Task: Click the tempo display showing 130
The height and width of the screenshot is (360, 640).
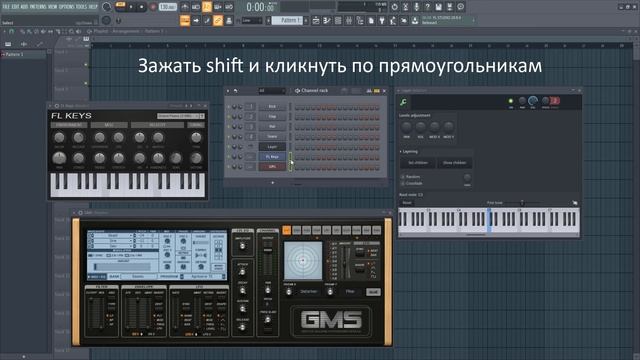Action: coord(167,7)
